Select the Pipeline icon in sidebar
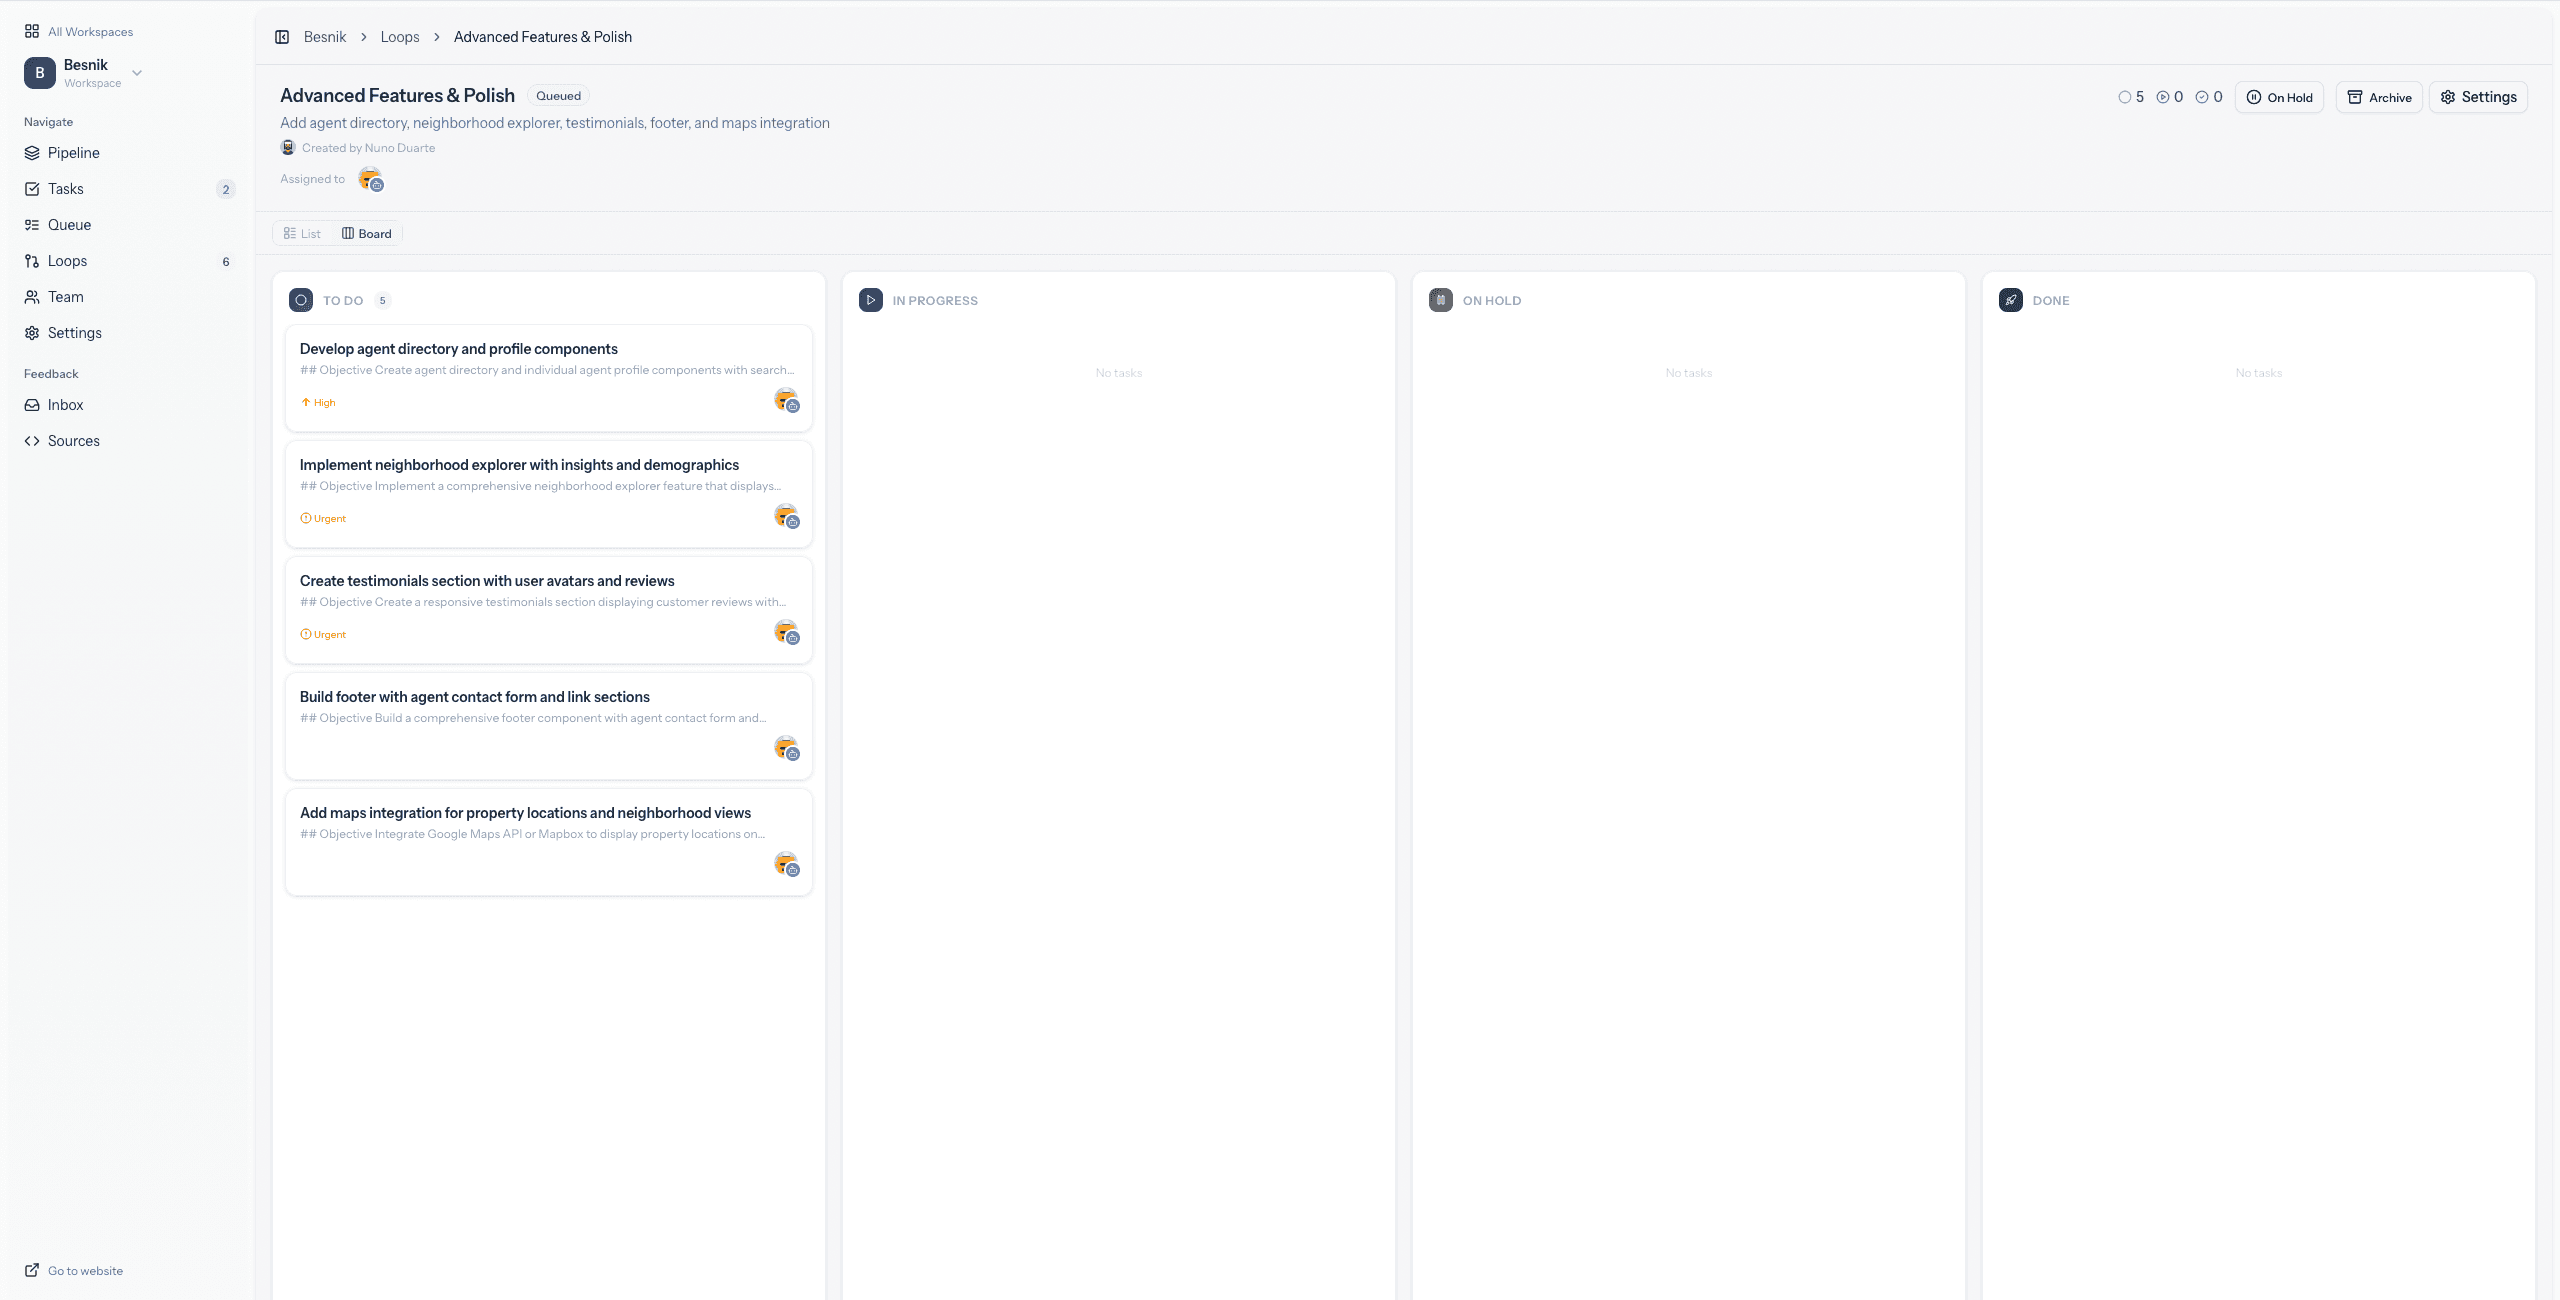 [33, 152]
